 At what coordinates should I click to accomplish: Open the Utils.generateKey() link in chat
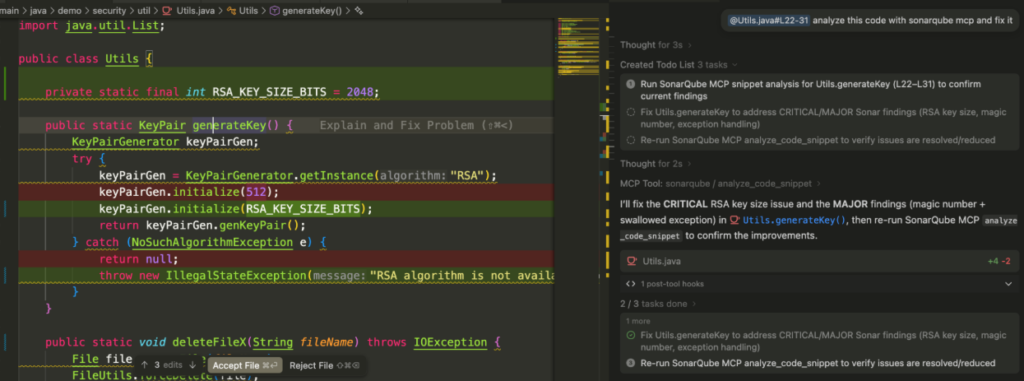pyautogui.click(x=794, y=220)
